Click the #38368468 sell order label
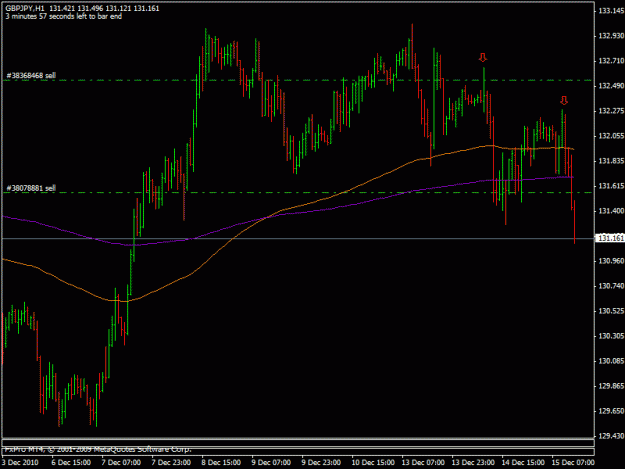625x469 pixels. [x=31, y=75]
